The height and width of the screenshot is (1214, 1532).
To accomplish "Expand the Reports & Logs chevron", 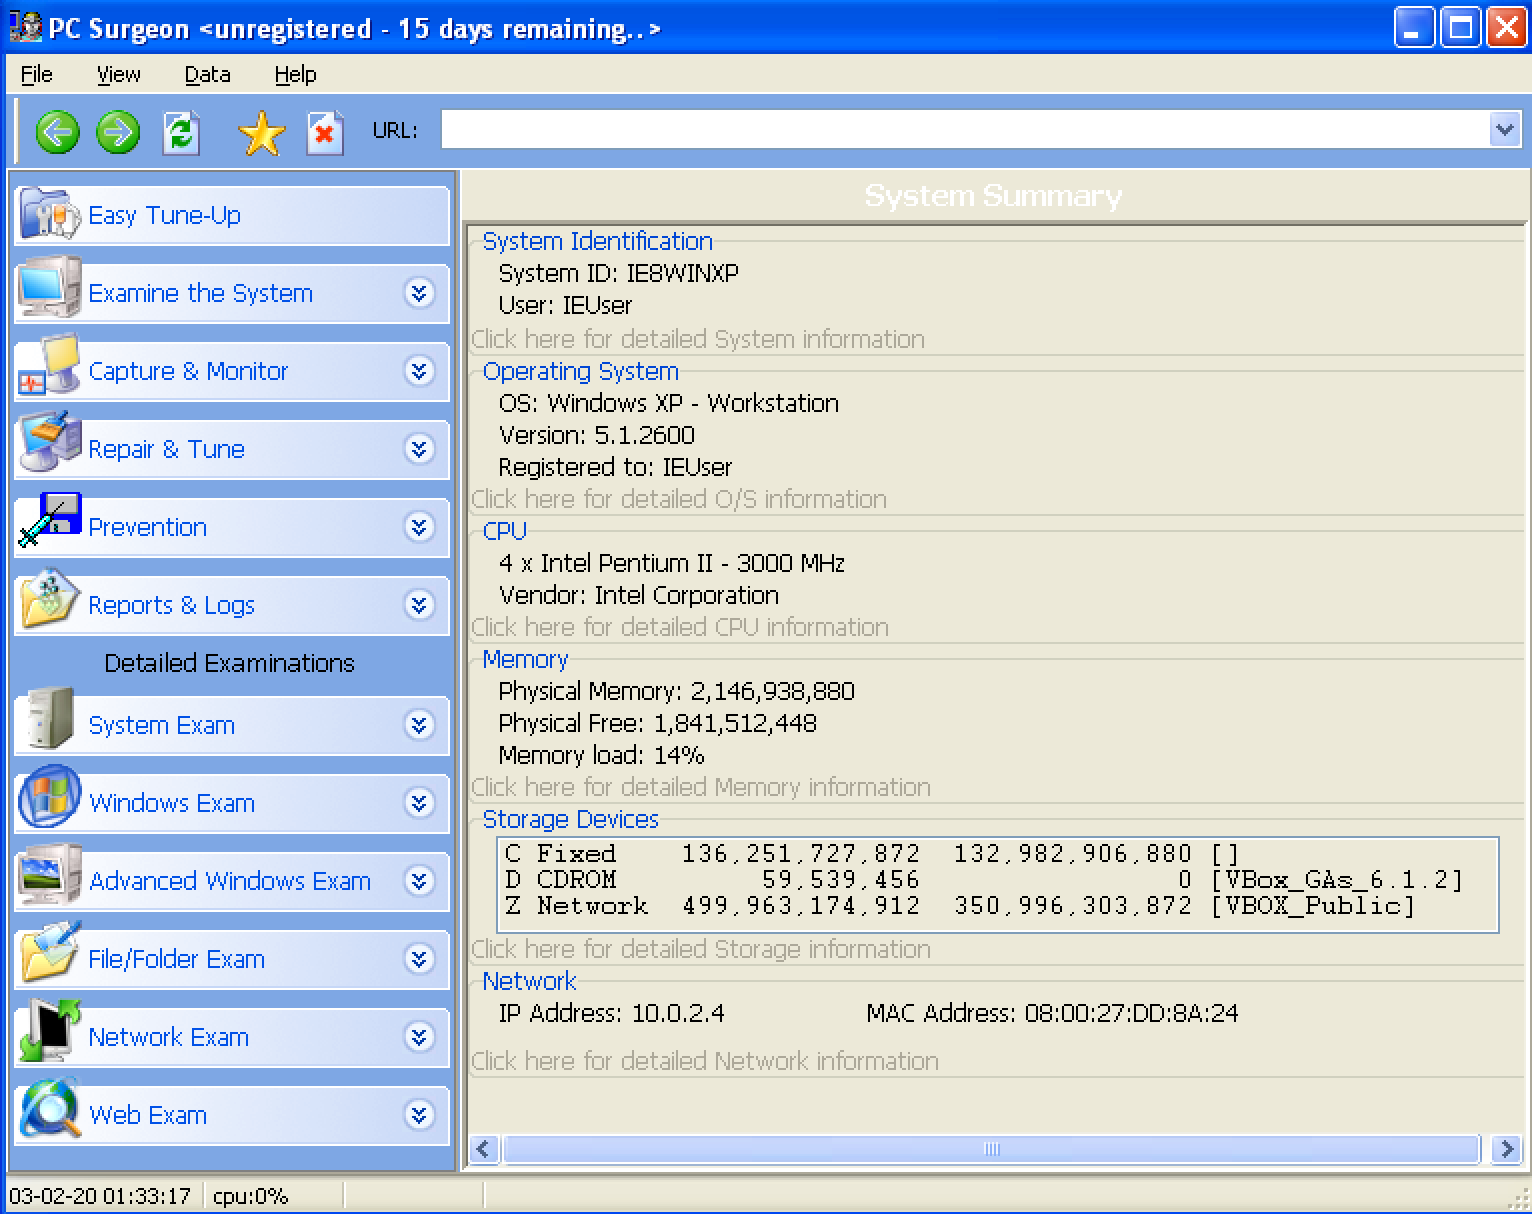I will (419, 605).
